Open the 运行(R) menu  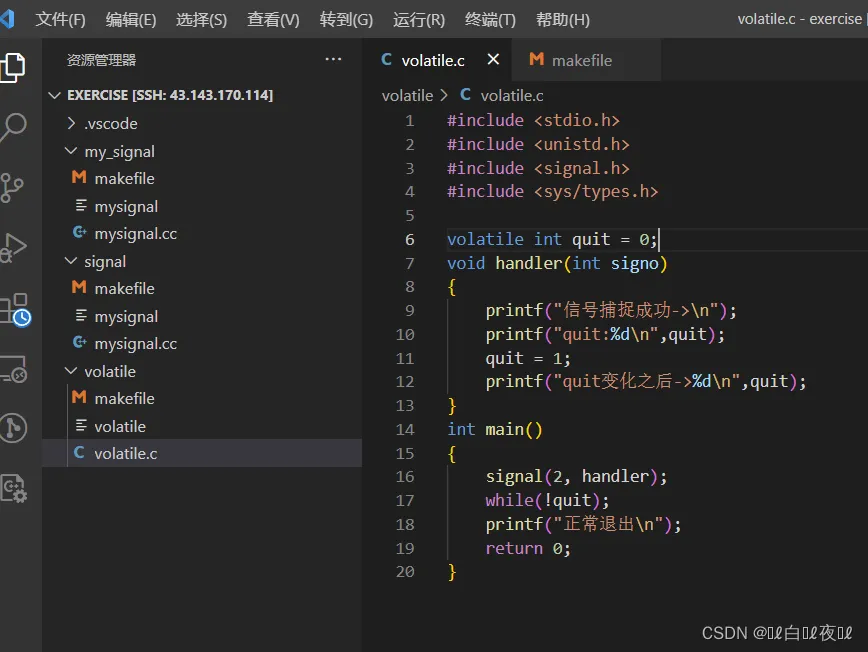click(419, 20)
